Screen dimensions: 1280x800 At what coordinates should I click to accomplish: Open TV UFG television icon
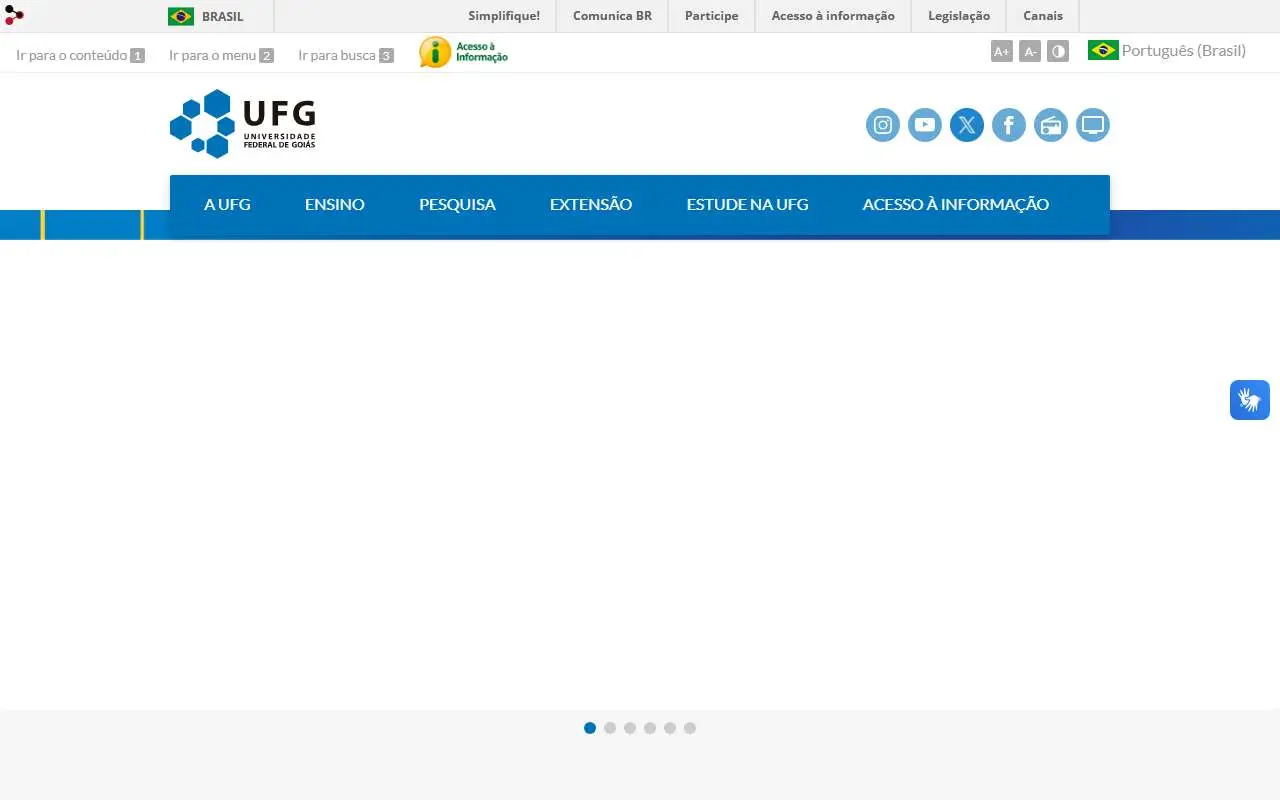coord(1093,125)
